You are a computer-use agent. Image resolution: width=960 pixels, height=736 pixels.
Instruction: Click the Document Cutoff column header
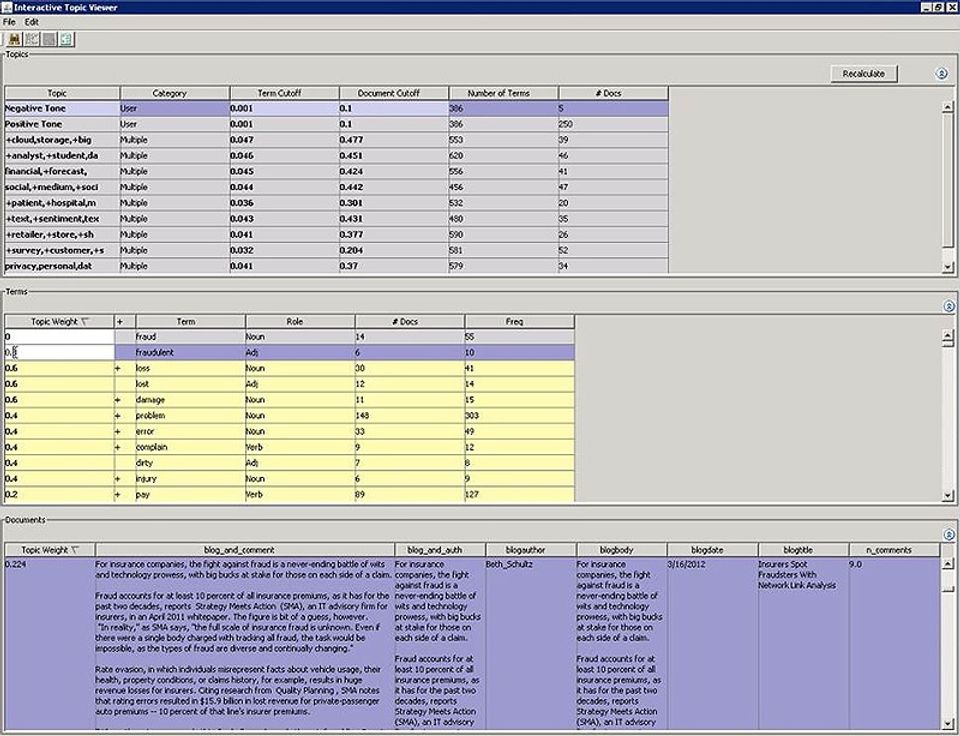(394, 93)
